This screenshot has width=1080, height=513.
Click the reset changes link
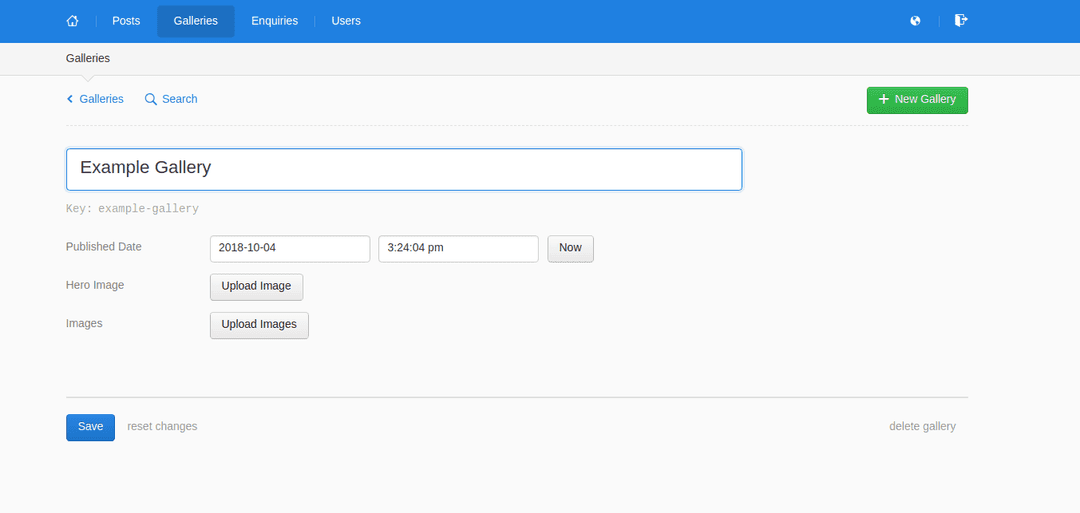point(162,427)
